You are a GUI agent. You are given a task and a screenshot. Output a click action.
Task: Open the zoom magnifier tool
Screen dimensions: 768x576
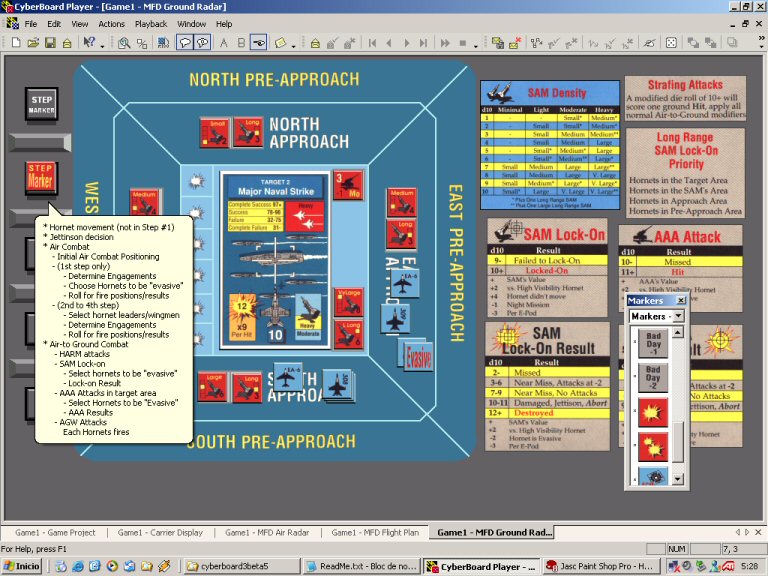pyautogui.click(x=124, y=43)
